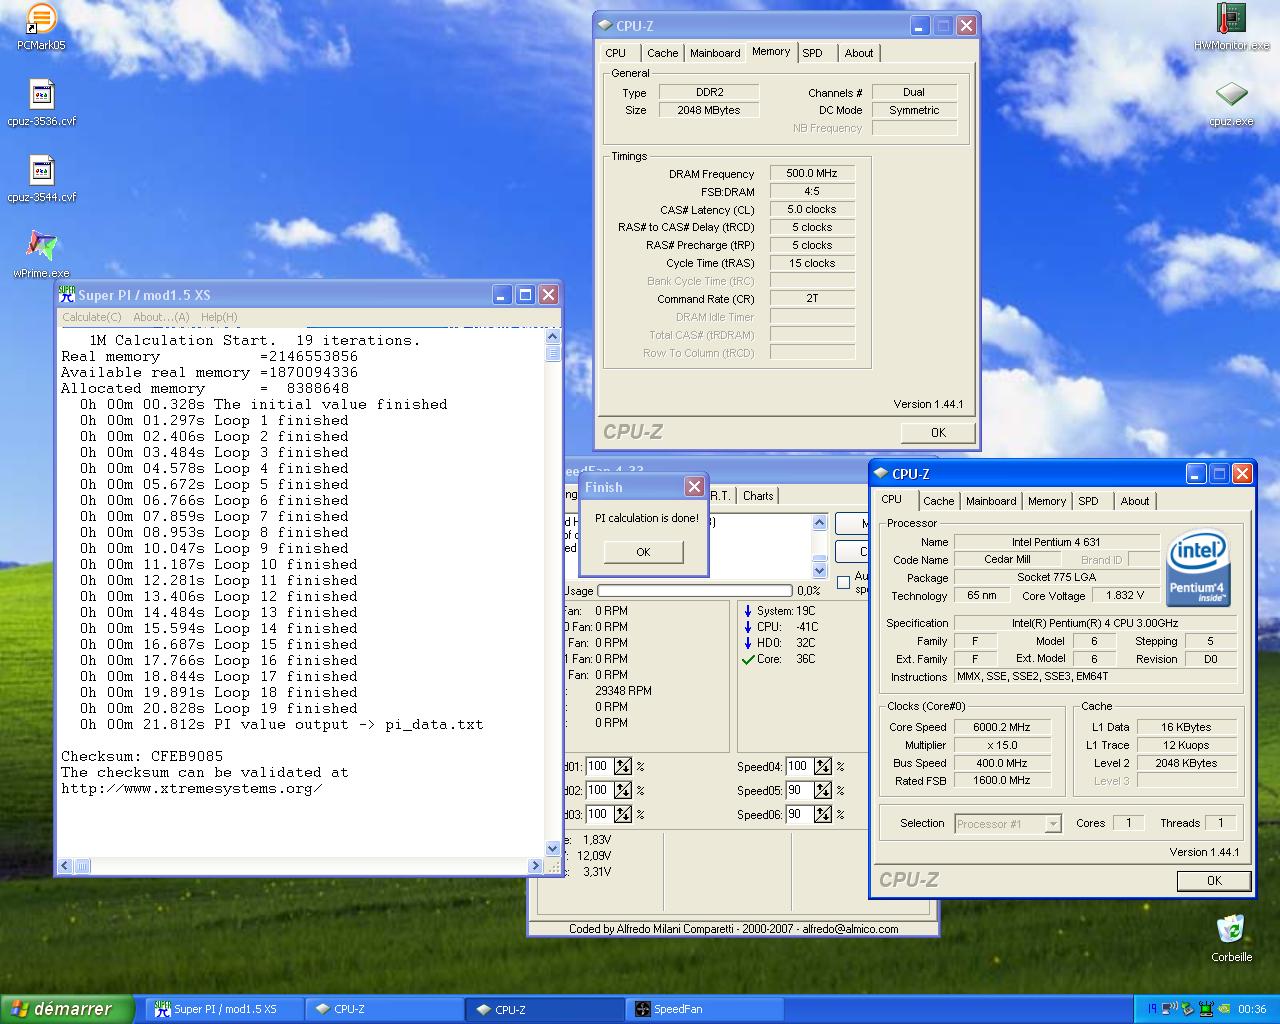The image size is (1280, 1024).
Task: Click the safely remove hardware tray icon
Action: tap(1187, 1009)
